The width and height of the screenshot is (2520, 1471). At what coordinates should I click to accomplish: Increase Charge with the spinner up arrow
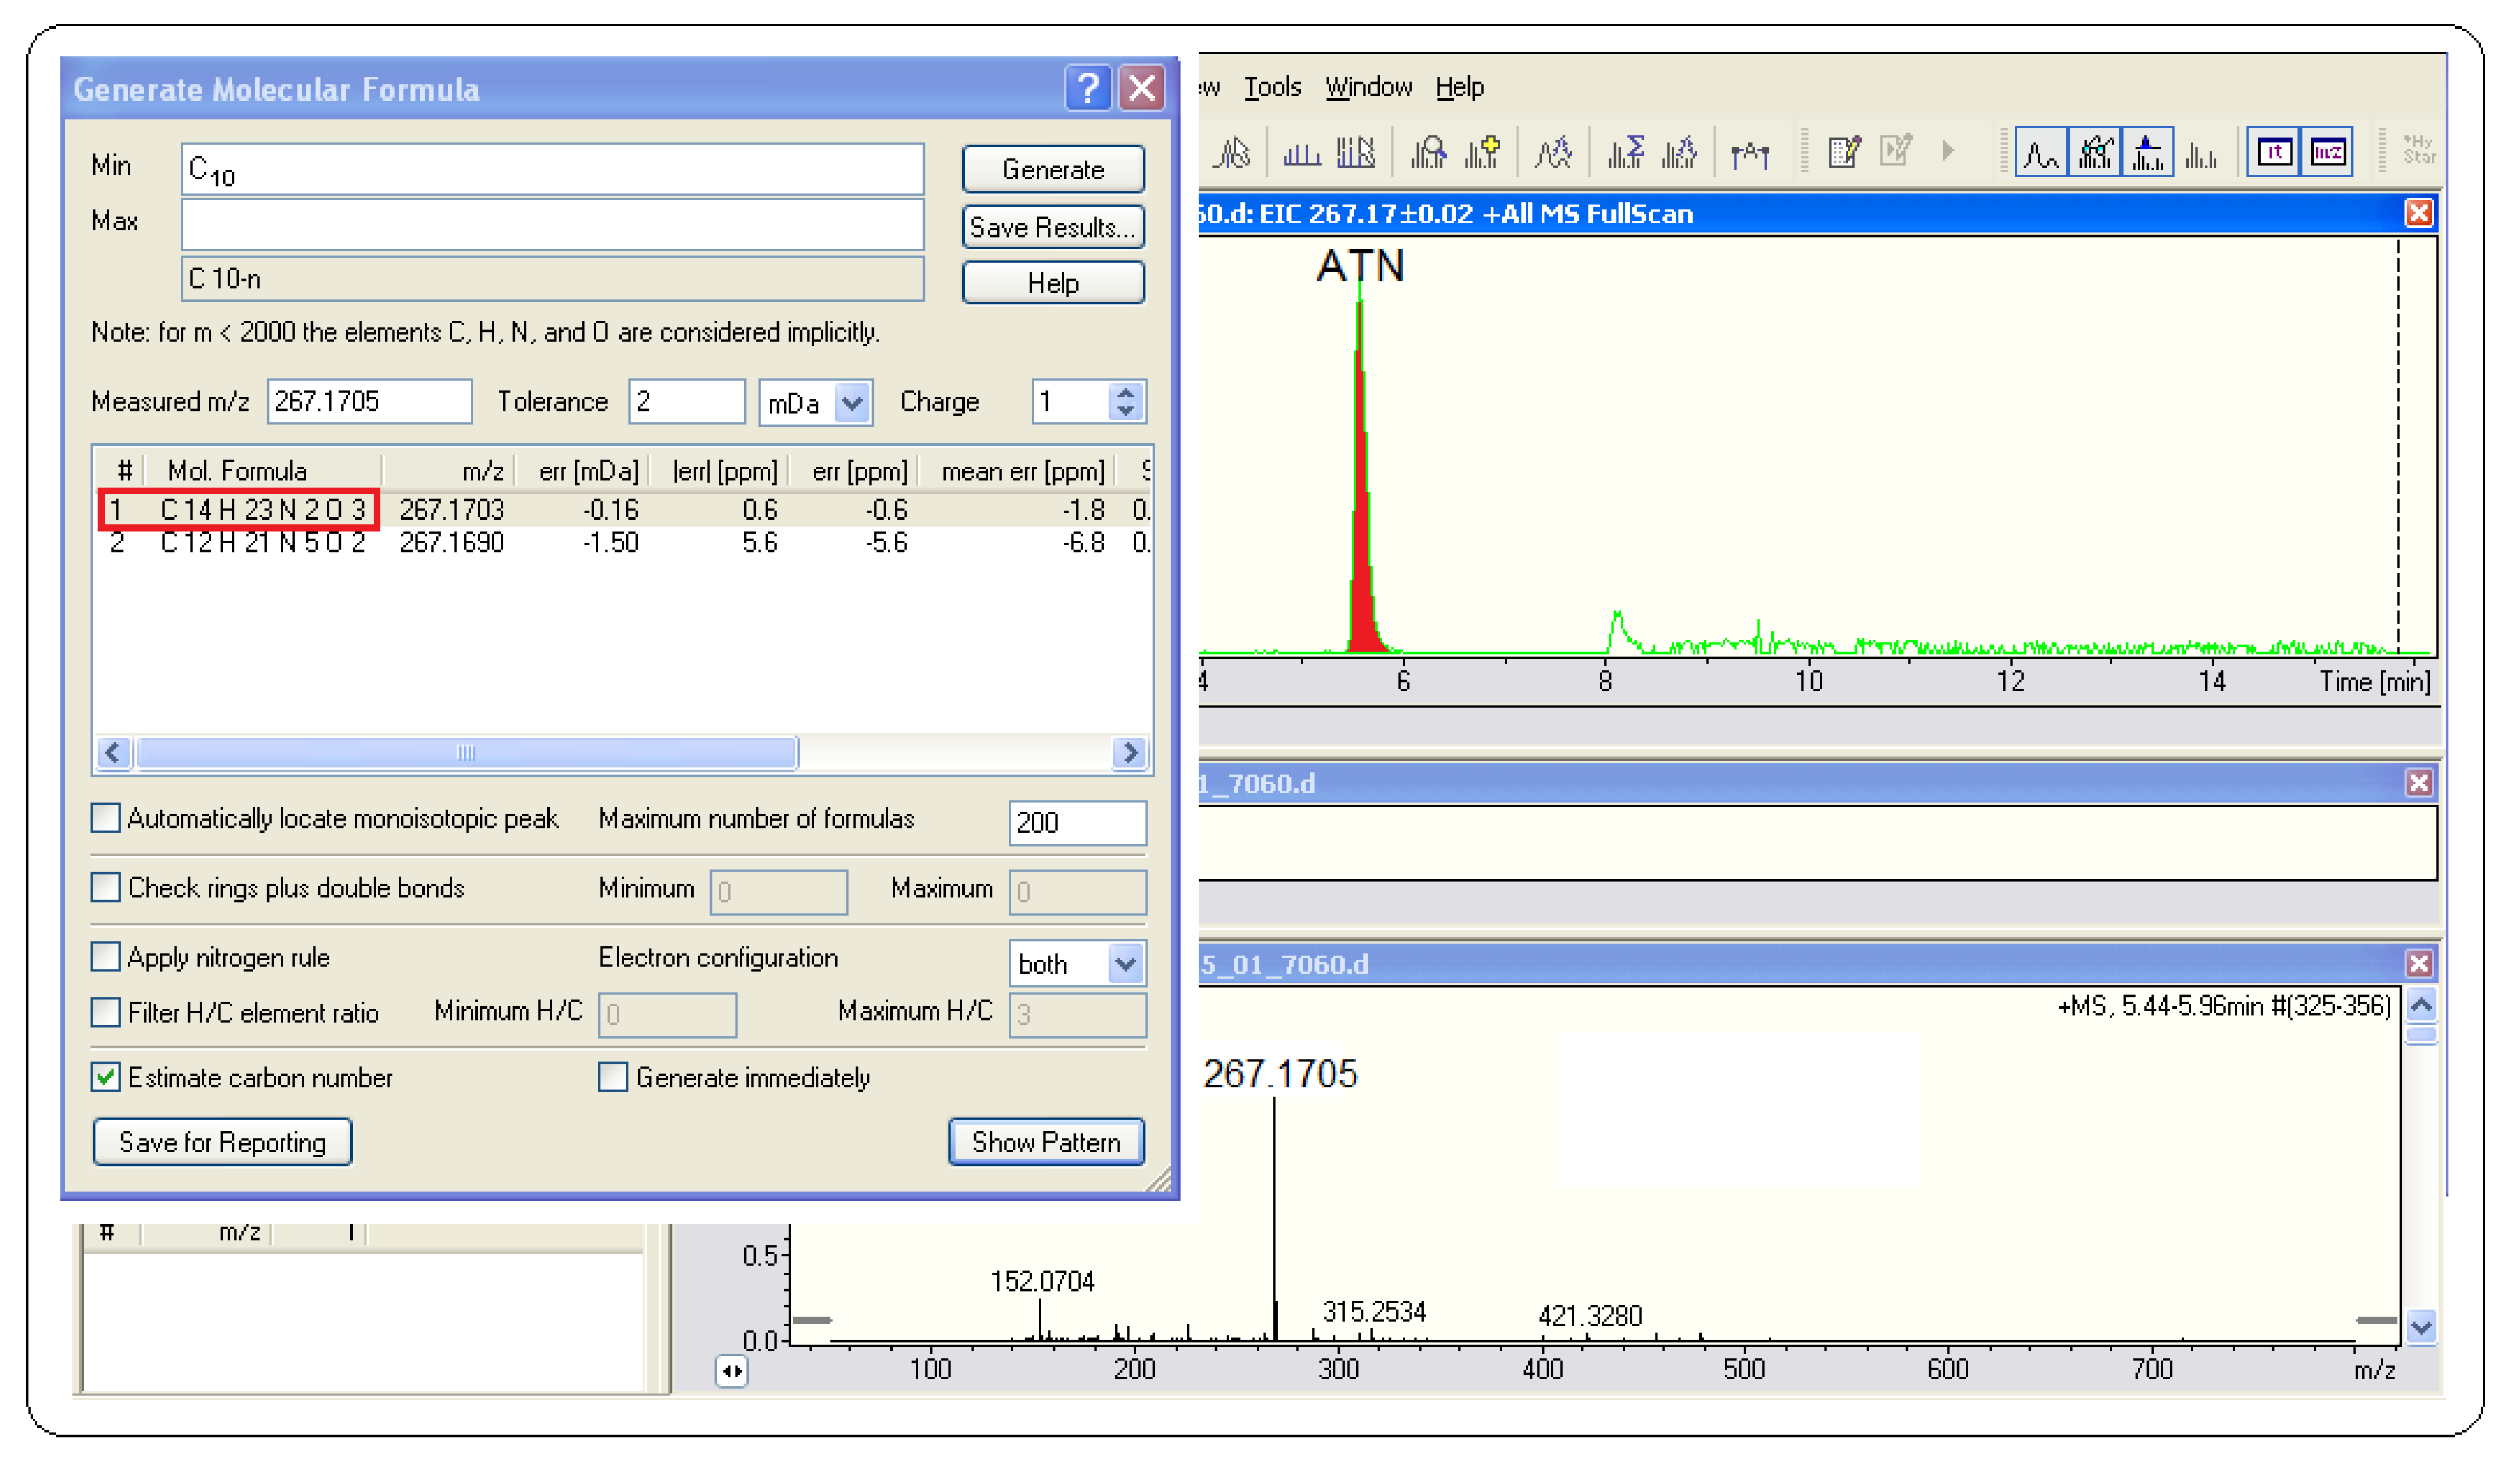point(1126,393)
